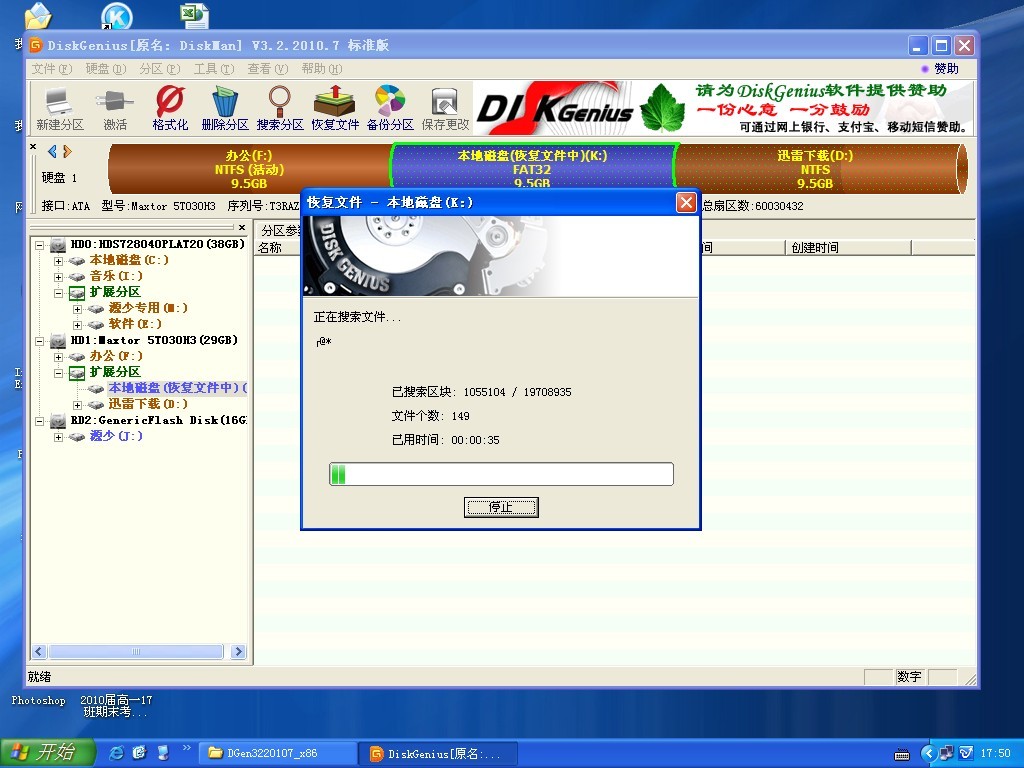This screenshot has width=1024, height=768.
Task: Click the shield tray icon
Action: tap(966, 753)
